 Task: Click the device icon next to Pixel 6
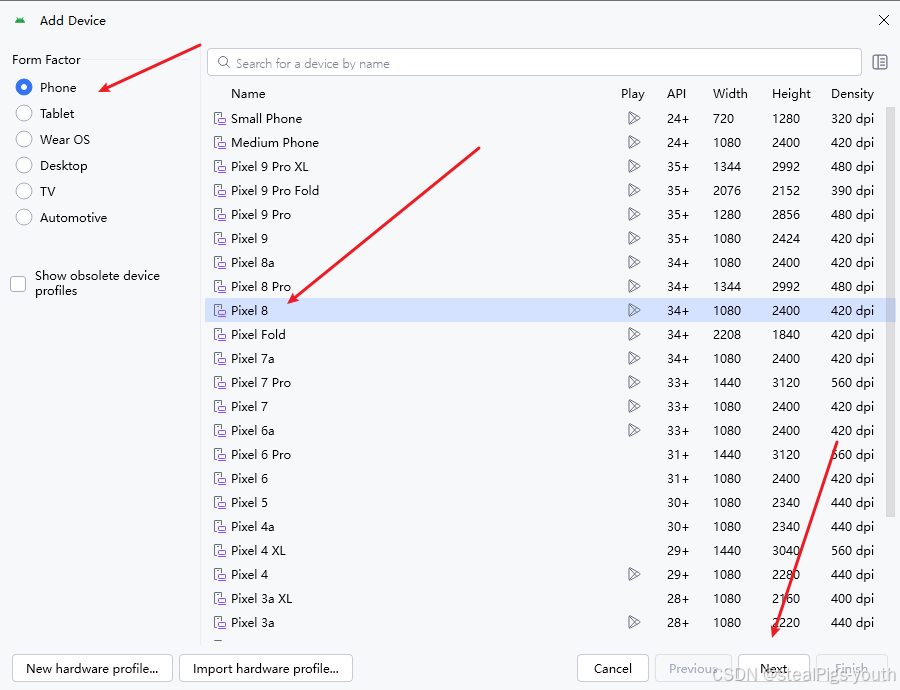click(220, 479)
